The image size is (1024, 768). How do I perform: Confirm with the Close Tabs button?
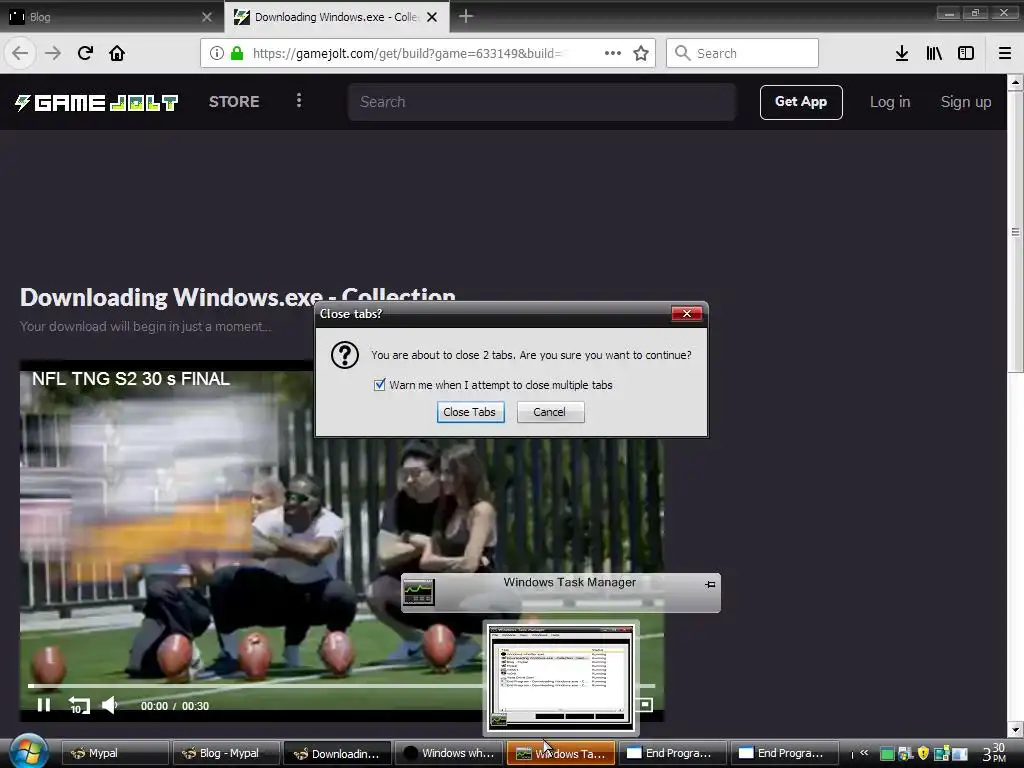click(x=470, y=412)
